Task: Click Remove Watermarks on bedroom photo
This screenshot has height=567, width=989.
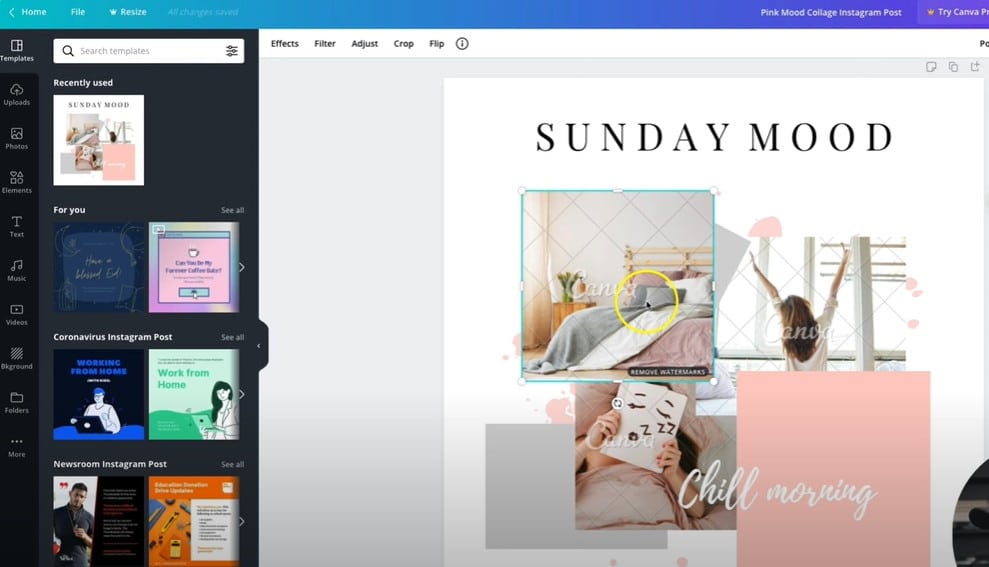Action: click(x=668, y=372)
